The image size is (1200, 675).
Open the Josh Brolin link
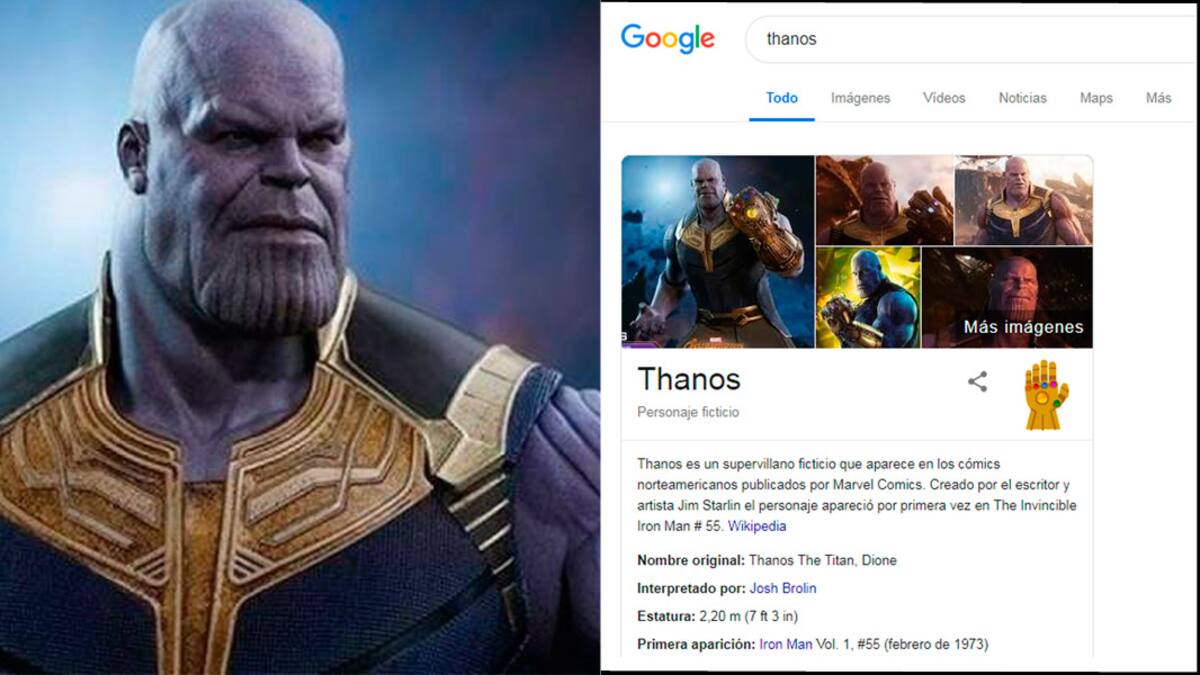pyautogui.click(x=783, y=588)
